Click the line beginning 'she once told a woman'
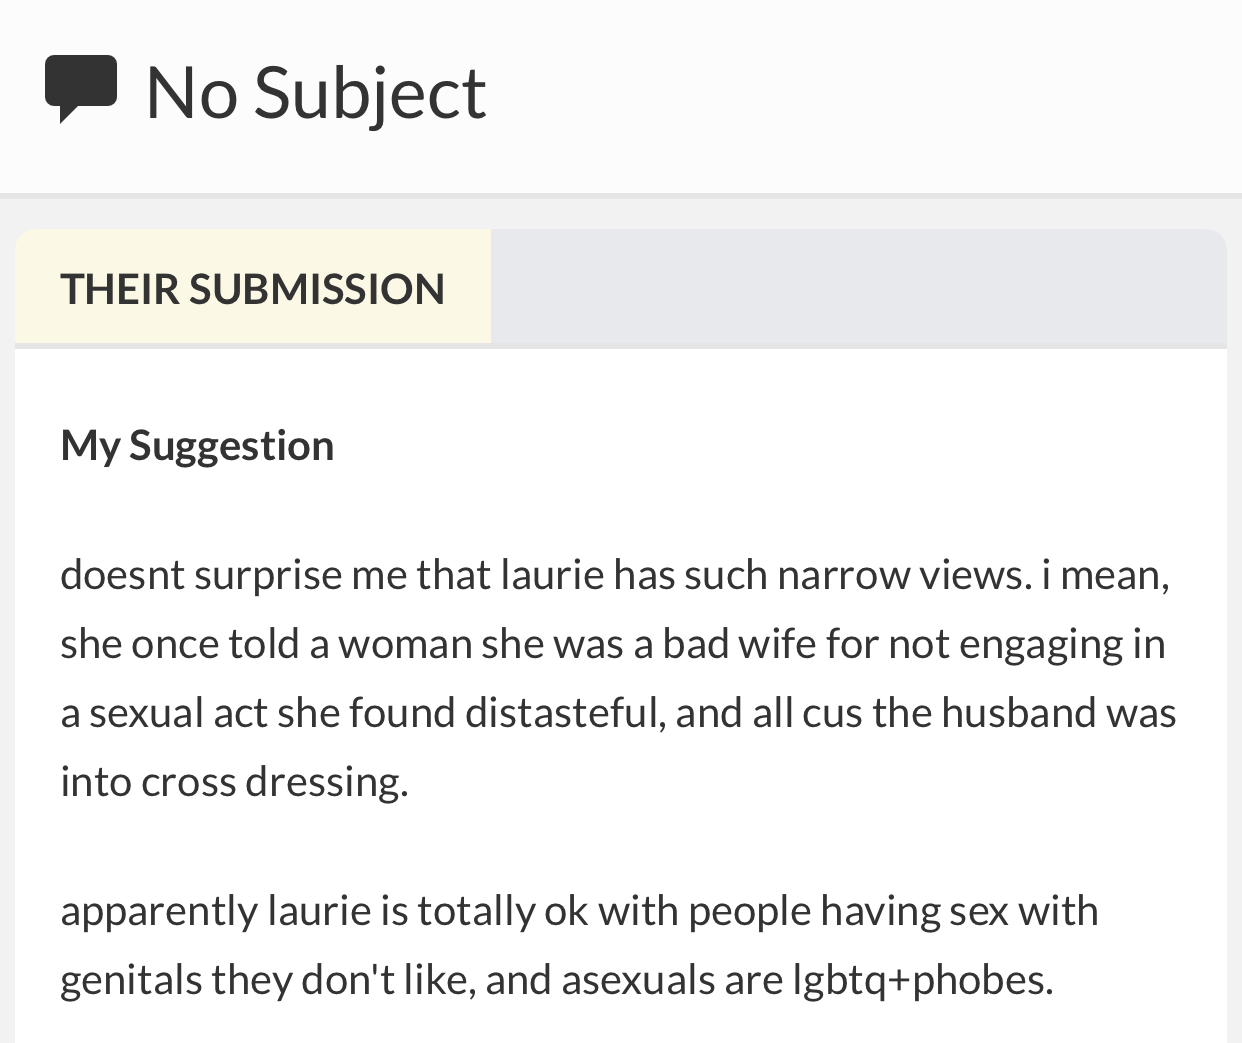The image size is (1242, 1043). (613, 643)
